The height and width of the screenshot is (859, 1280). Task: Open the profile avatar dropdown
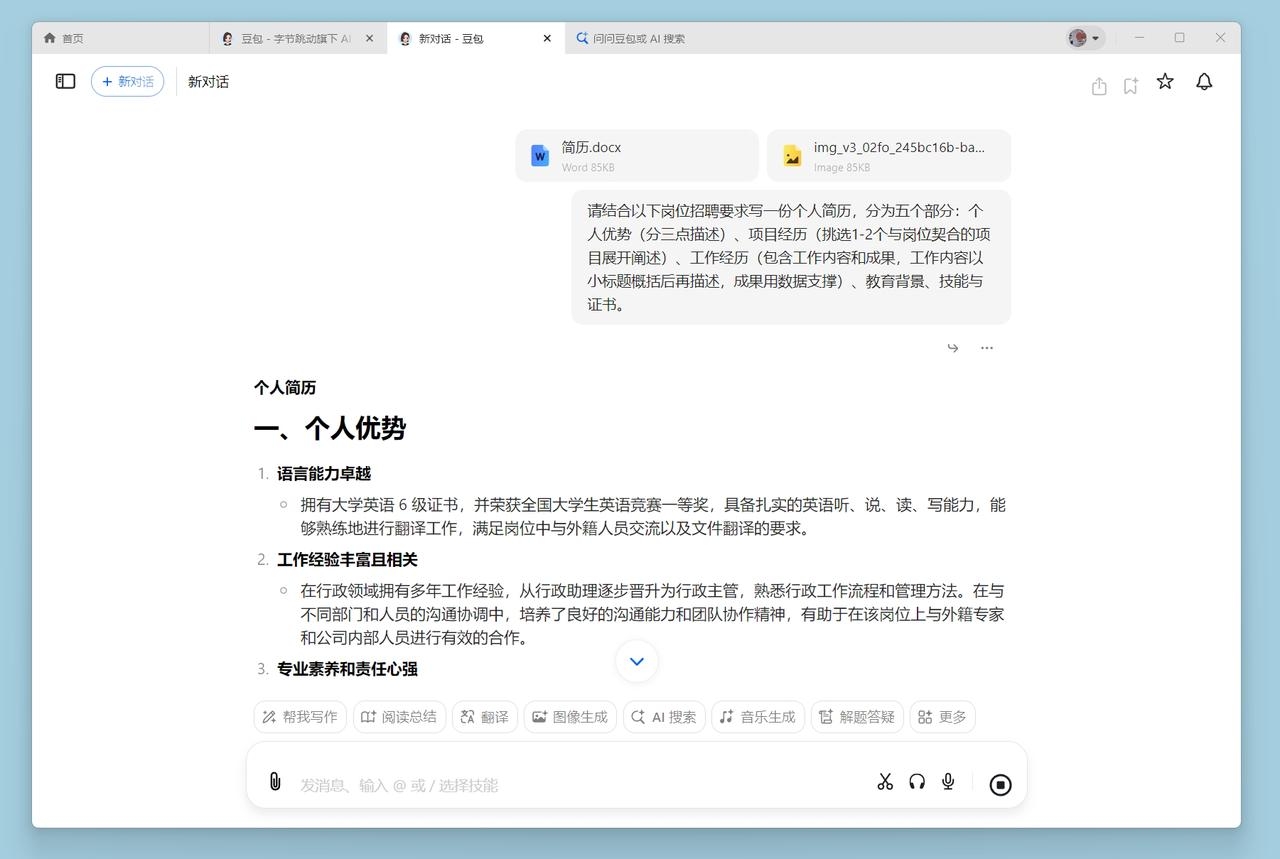[1084, 38]
